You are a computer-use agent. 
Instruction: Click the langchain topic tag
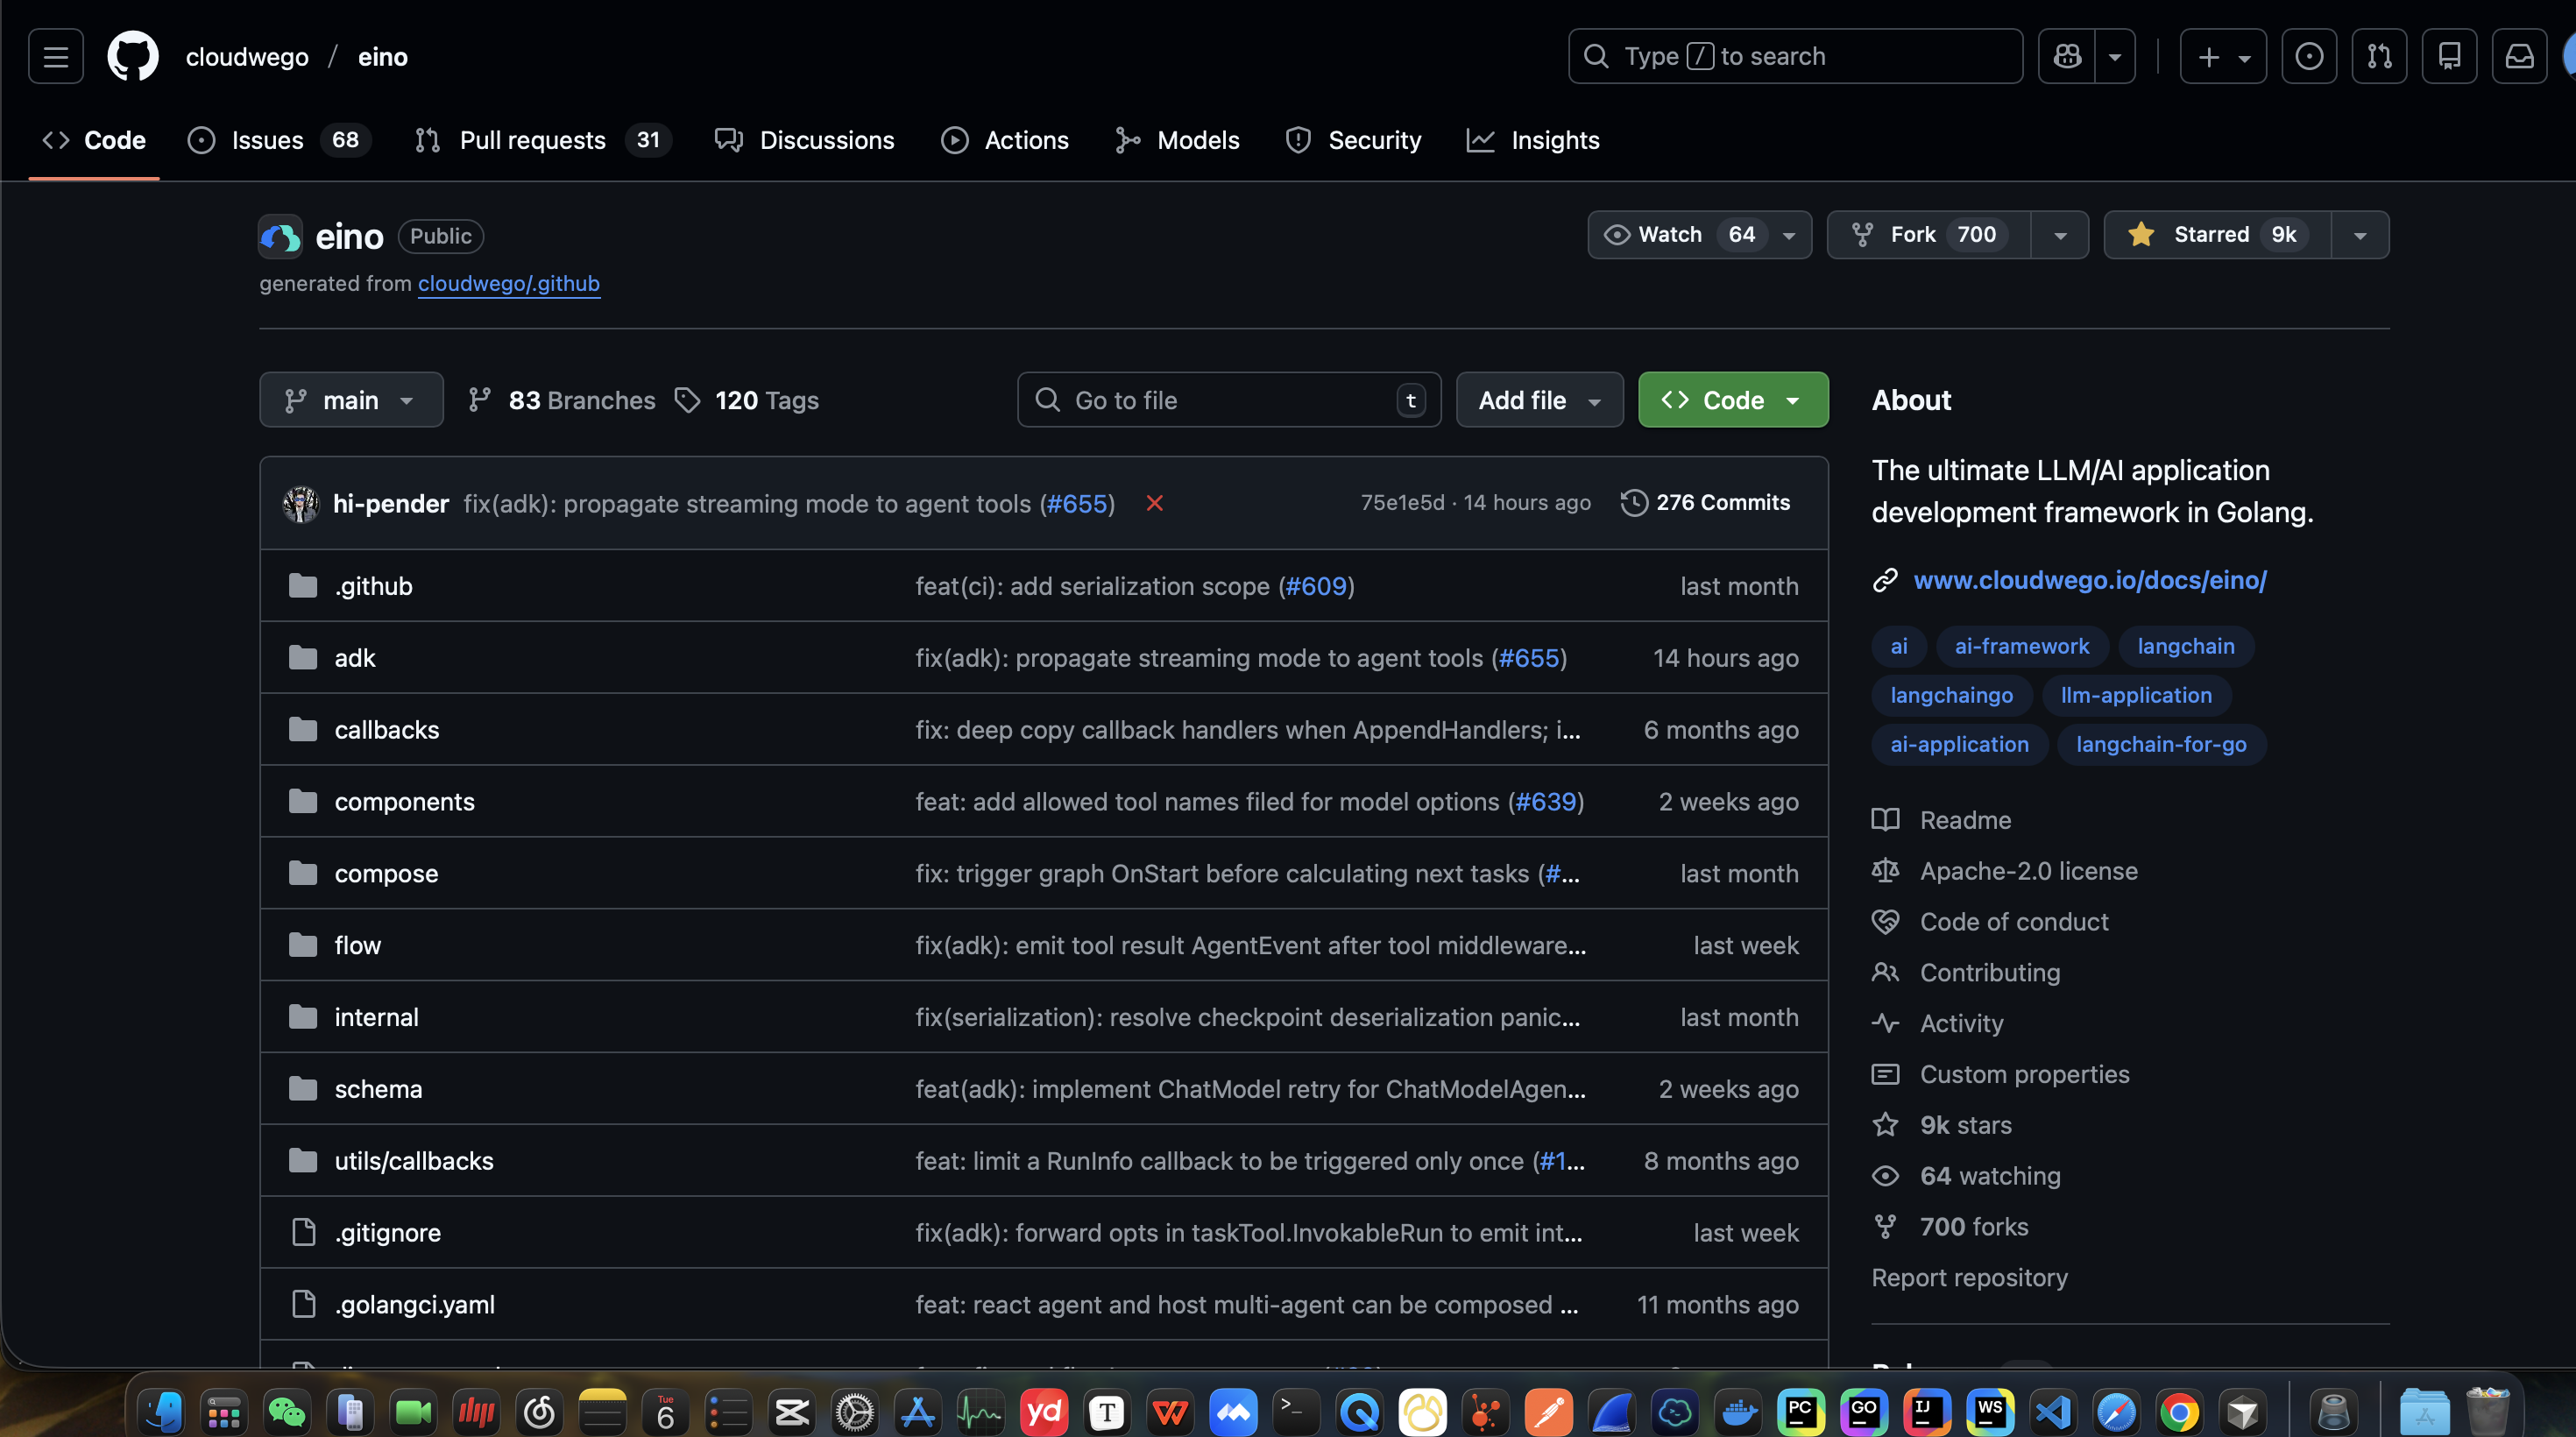pyautogui.click(x=2185, y=646)
